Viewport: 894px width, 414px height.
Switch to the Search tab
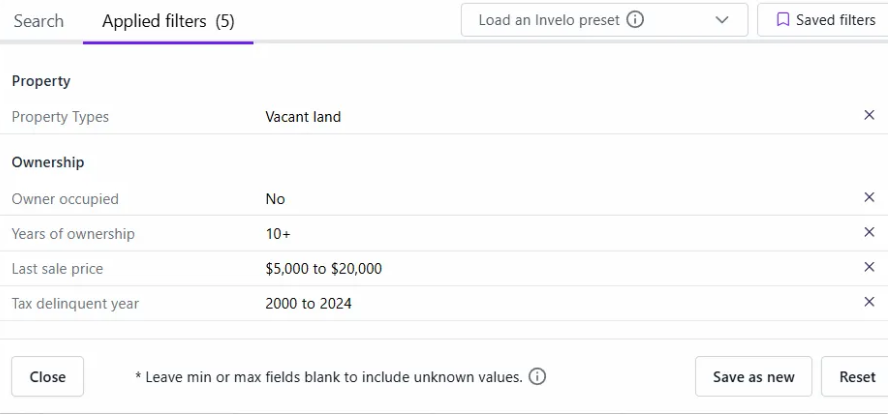(x=39, y=21)
